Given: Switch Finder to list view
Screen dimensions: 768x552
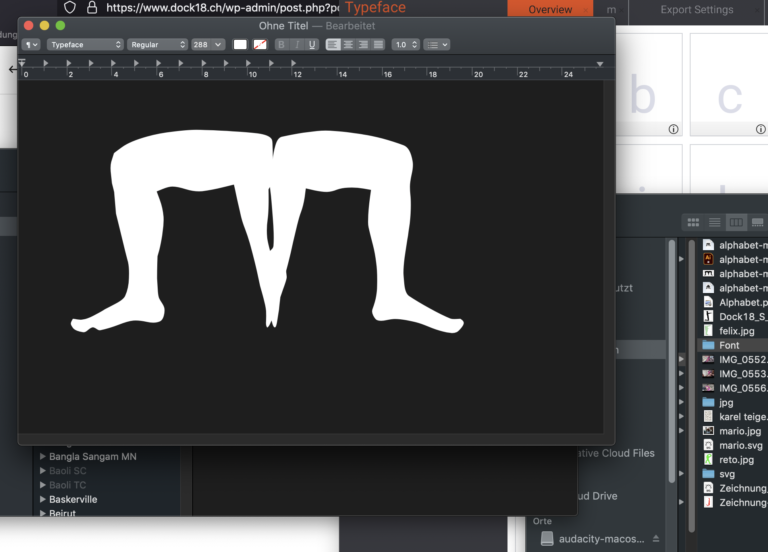Looking at the screenshot, I should 714,222.
